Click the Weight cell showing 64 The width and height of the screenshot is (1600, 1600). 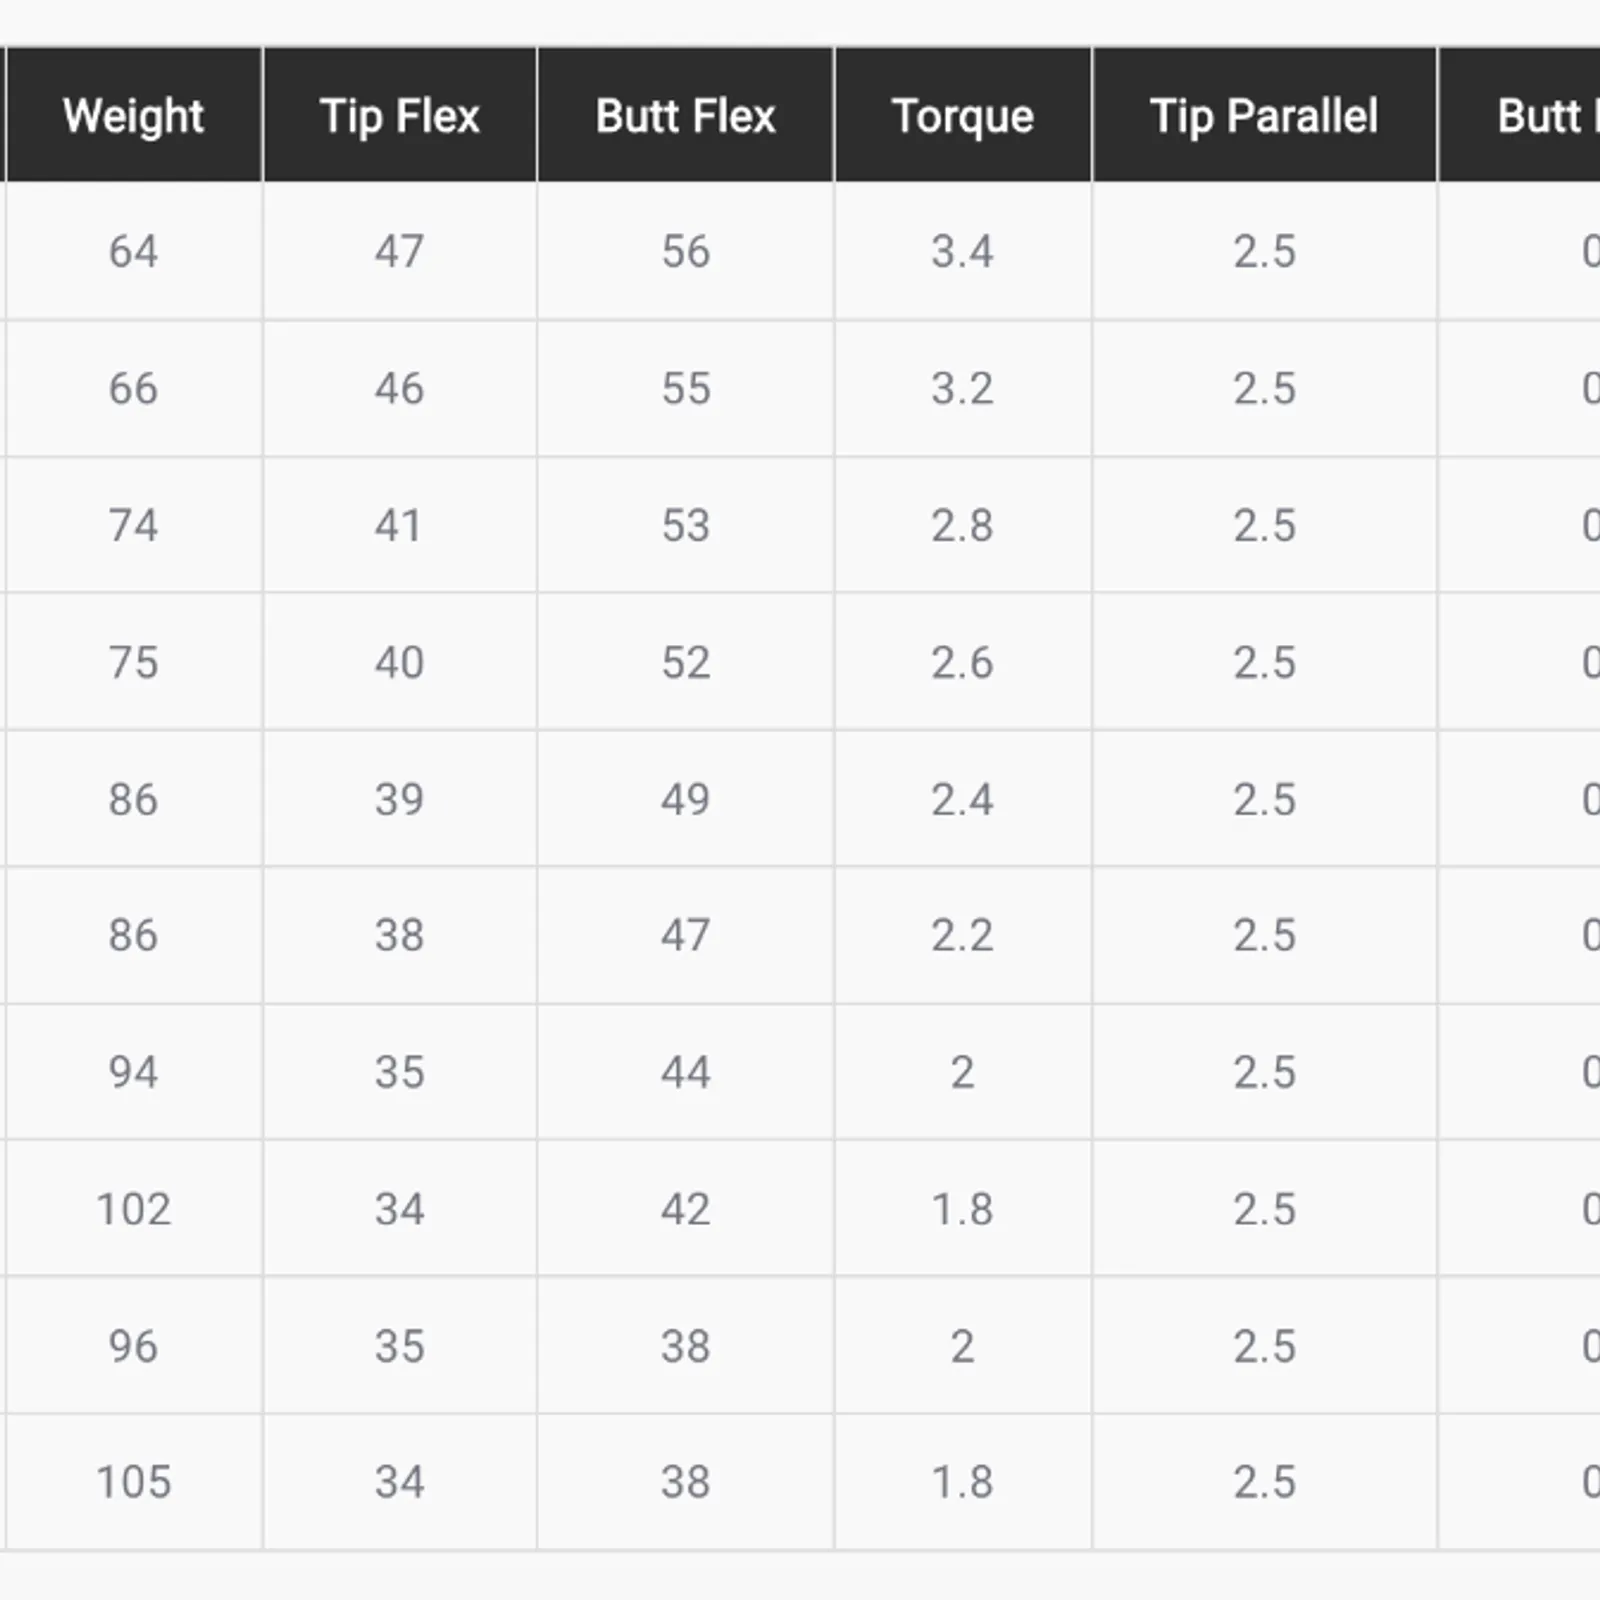133,251
